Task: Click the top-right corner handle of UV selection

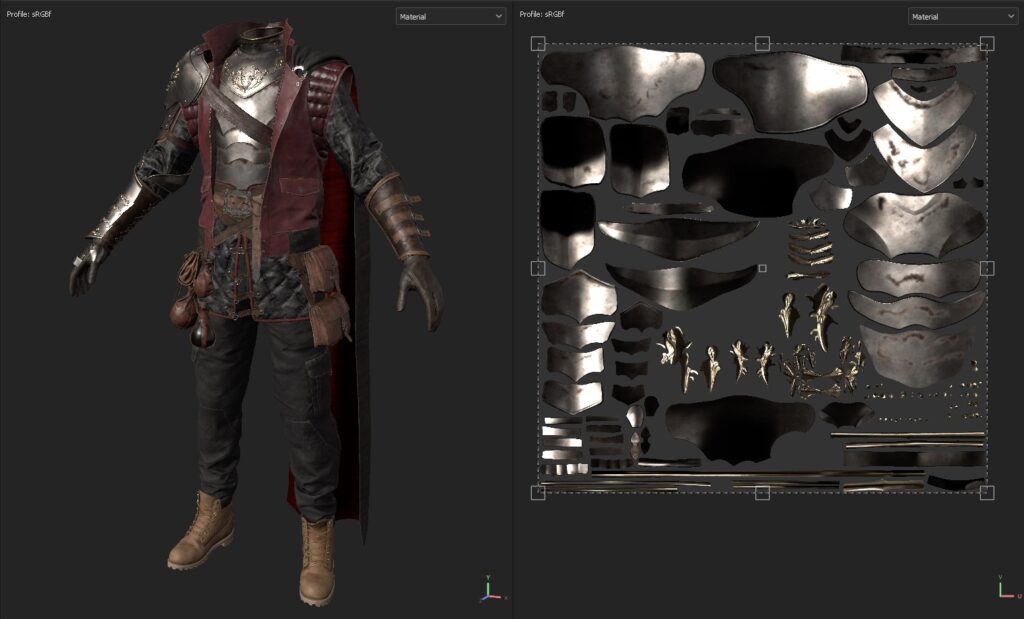Action: [x=987, y=43]
